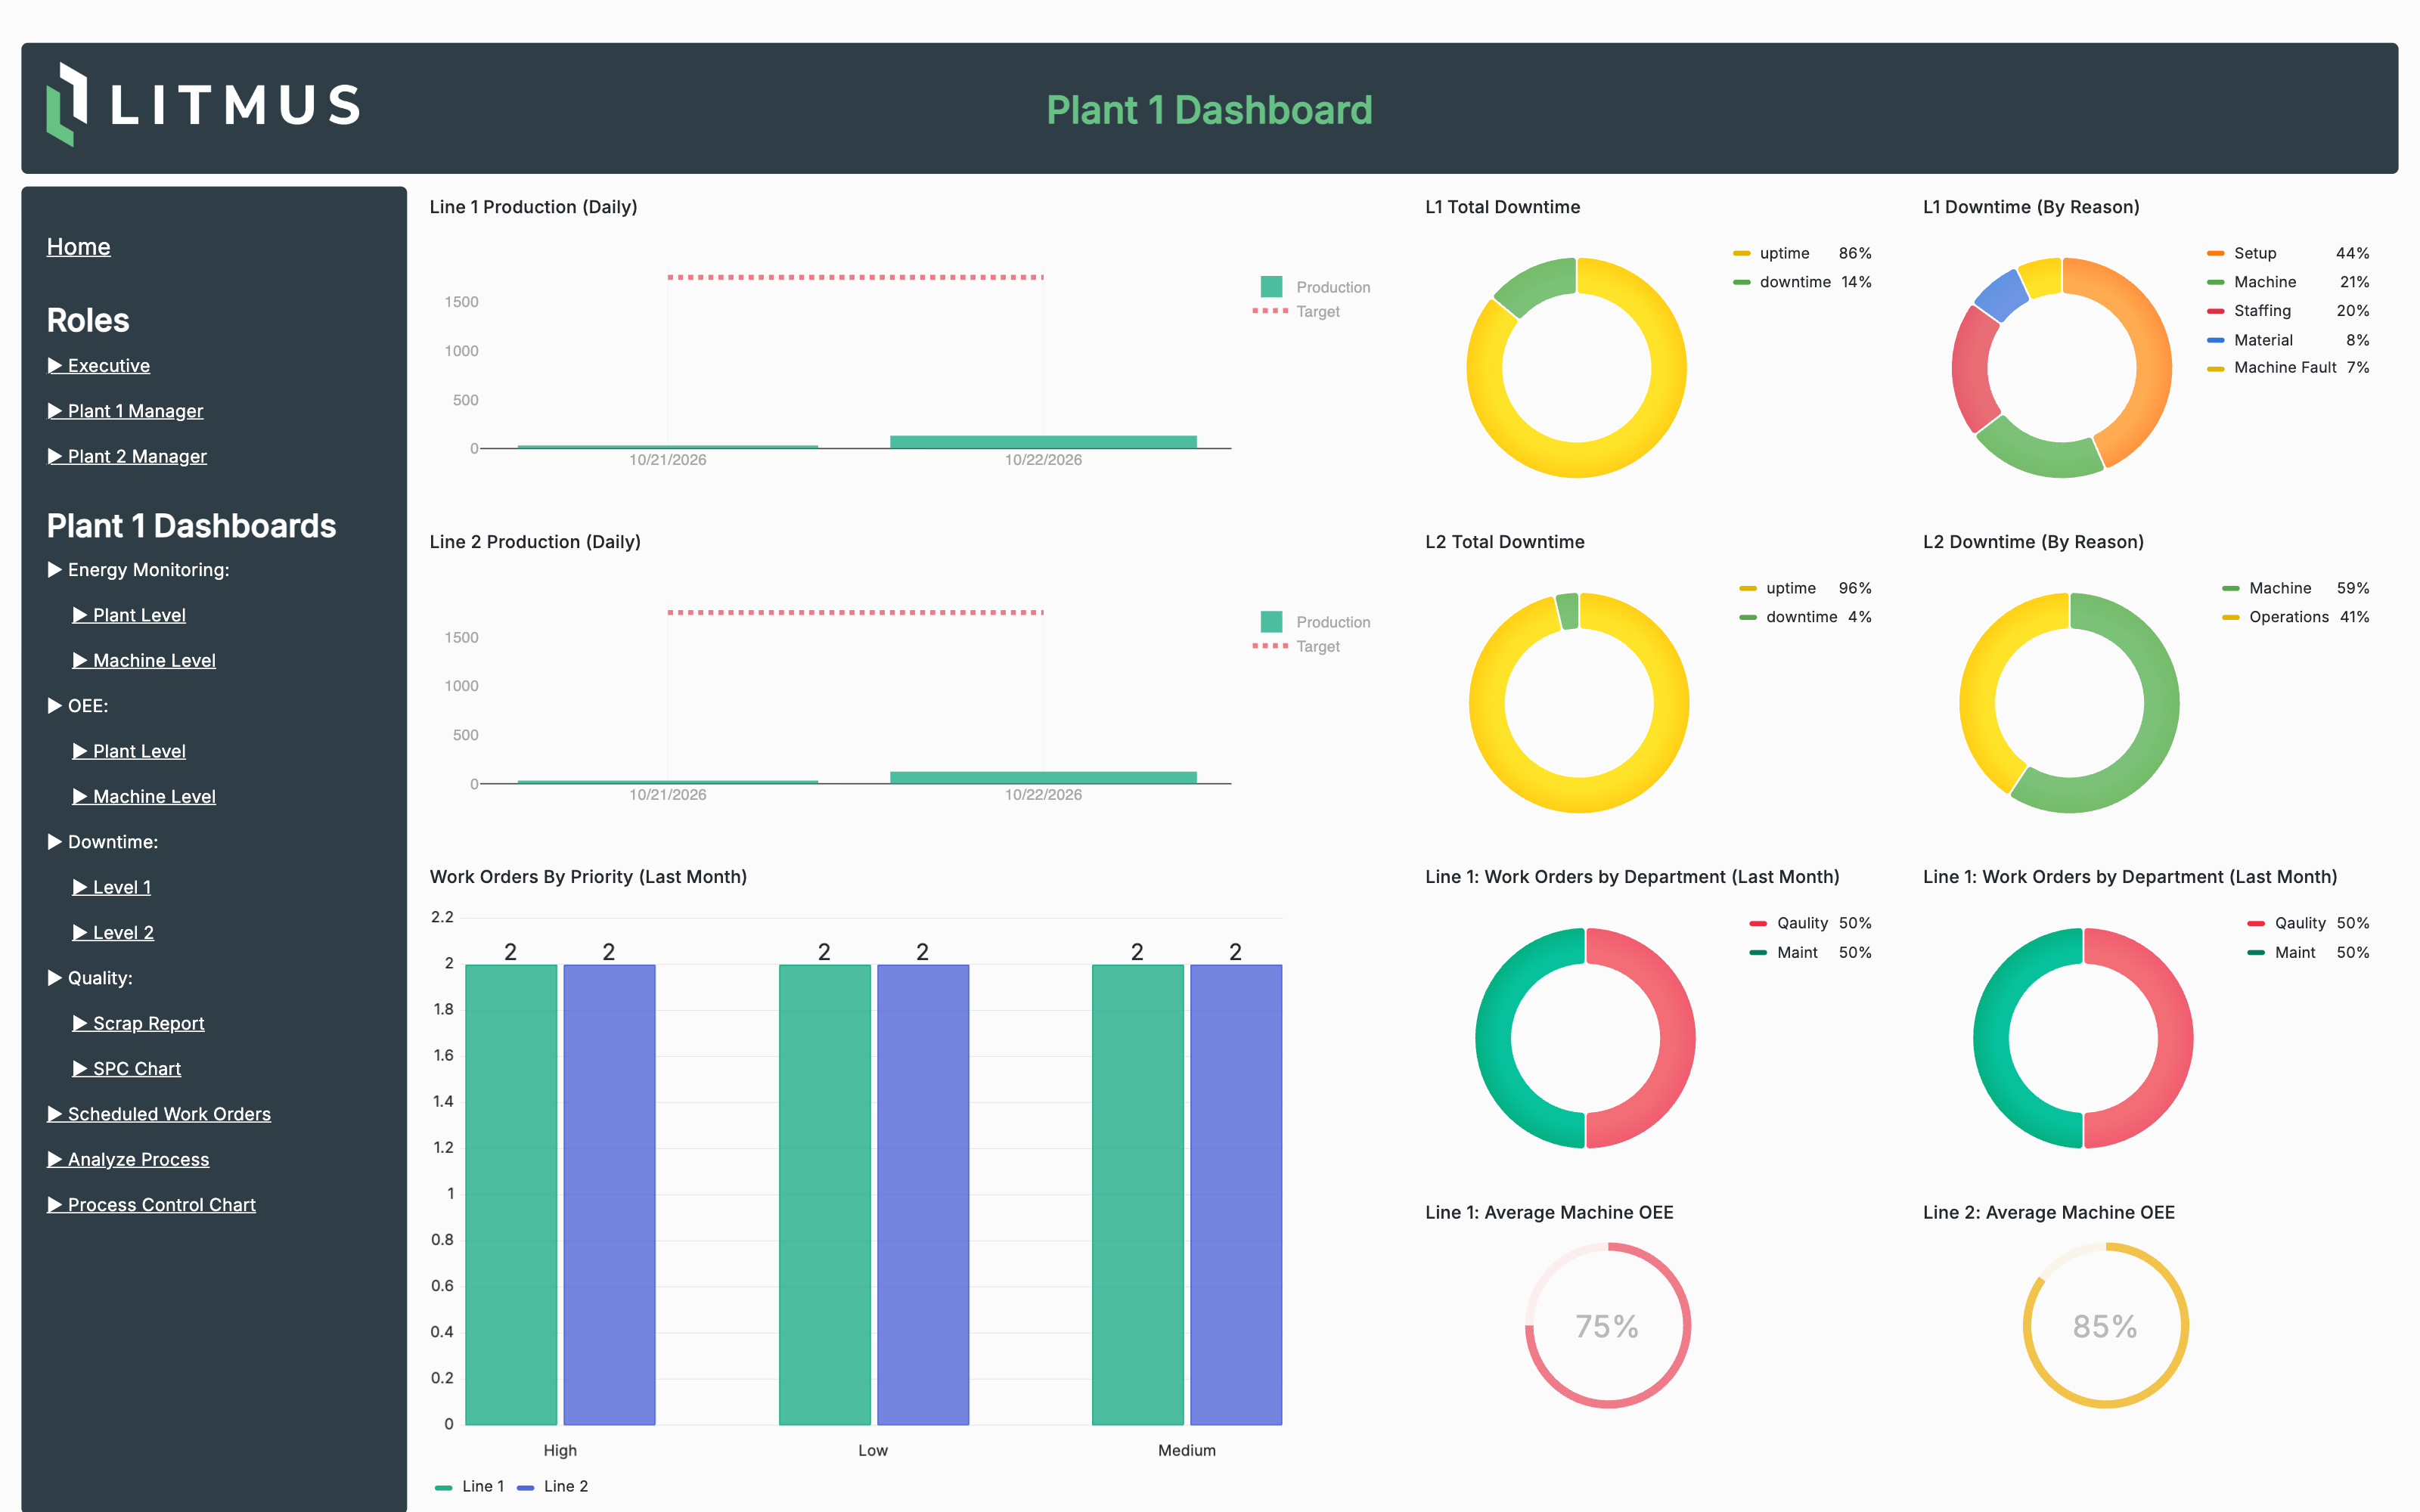The width and height of the screenshot is (2420, 1512).
Task: Click the L2 Total Downtime donut chart
Action: click(1578, 703)
